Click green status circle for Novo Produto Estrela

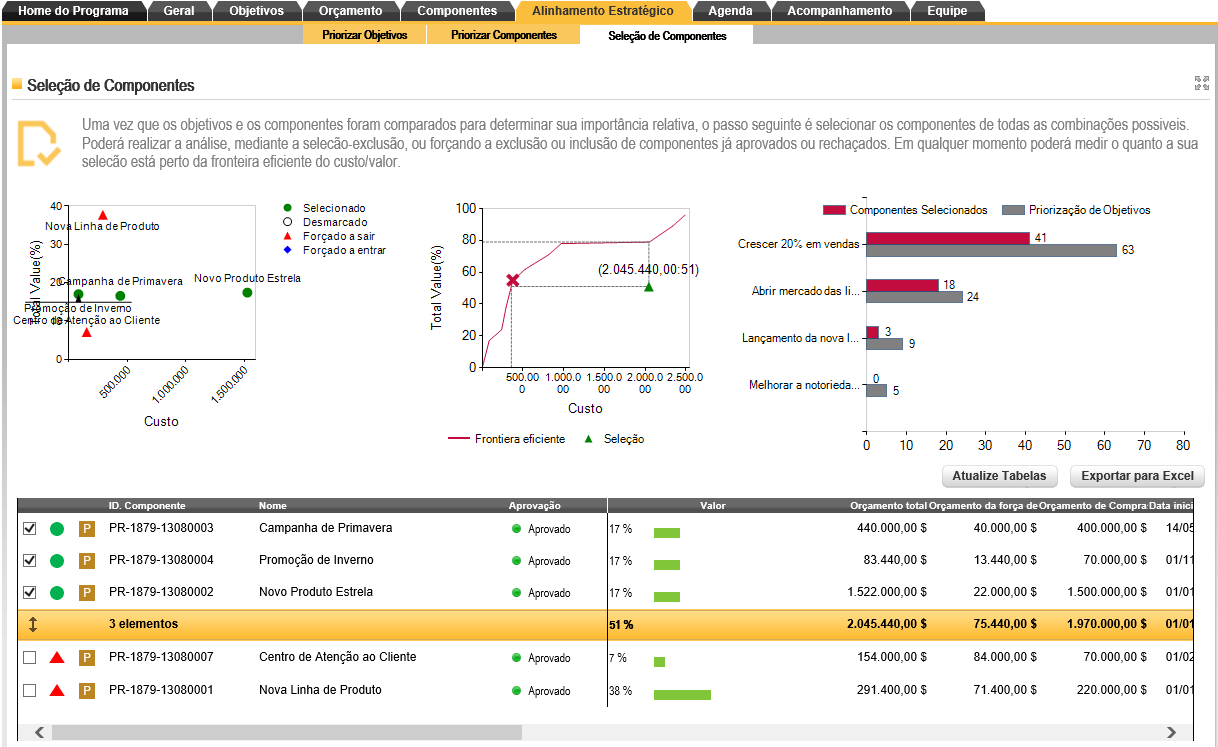click(x=57, y=593)
